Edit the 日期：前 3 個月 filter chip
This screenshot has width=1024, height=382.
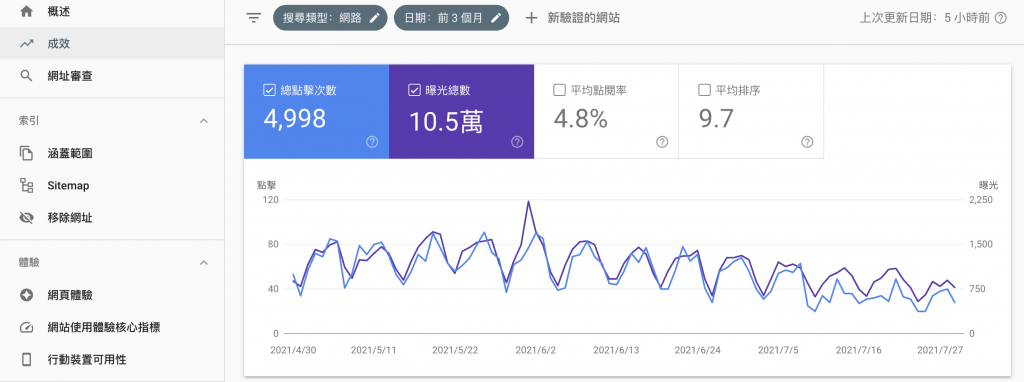click(451, 18)
